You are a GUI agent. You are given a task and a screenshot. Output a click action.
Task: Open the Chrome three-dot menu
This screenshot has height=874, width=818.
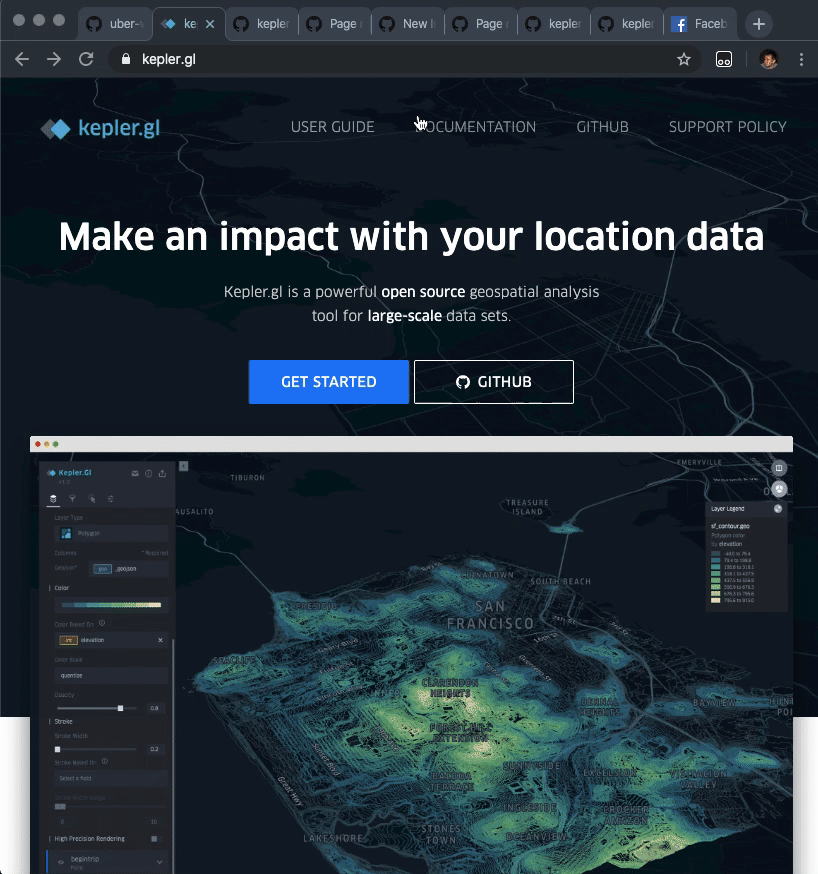coord(801,59)
